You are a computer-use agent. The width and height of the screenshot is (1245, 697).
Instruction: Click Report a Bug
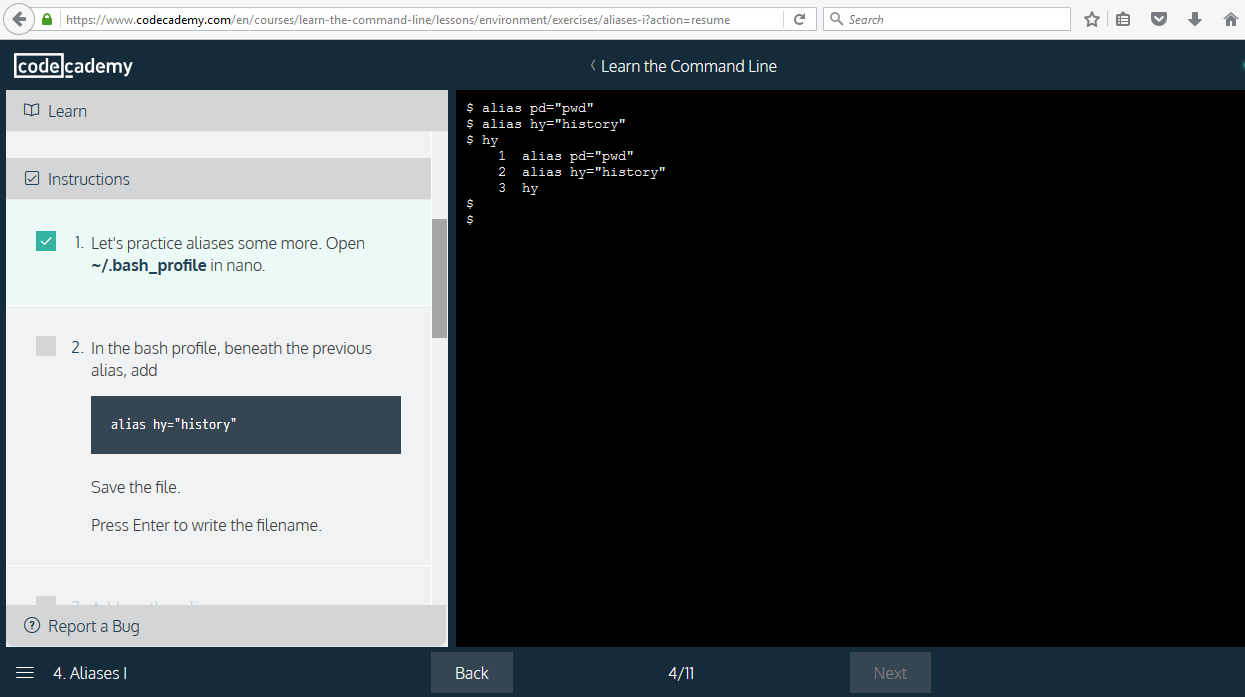click(94, 626)
